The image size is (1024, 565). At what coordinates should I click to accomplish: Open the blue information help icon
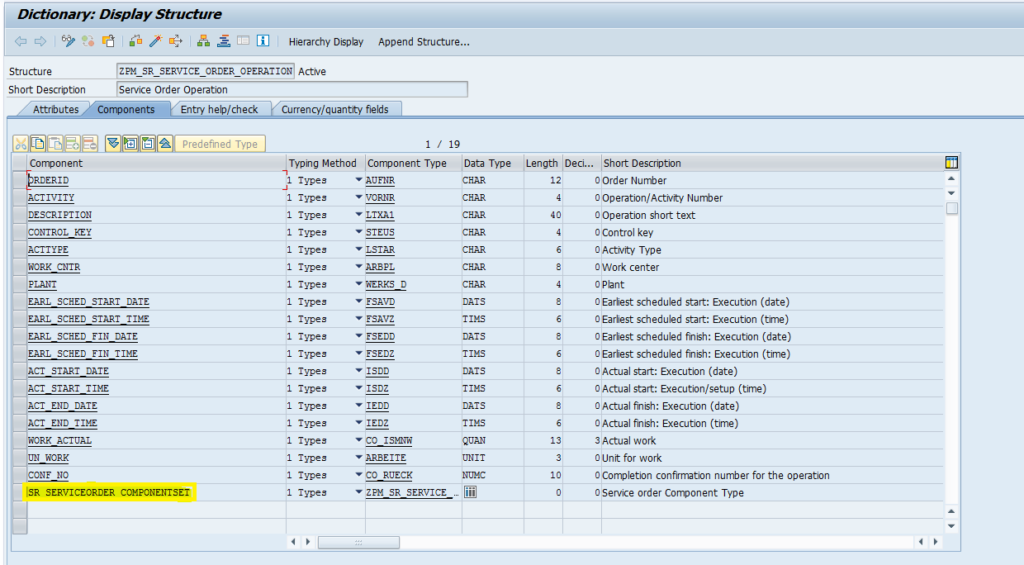(x=263, y=41)
